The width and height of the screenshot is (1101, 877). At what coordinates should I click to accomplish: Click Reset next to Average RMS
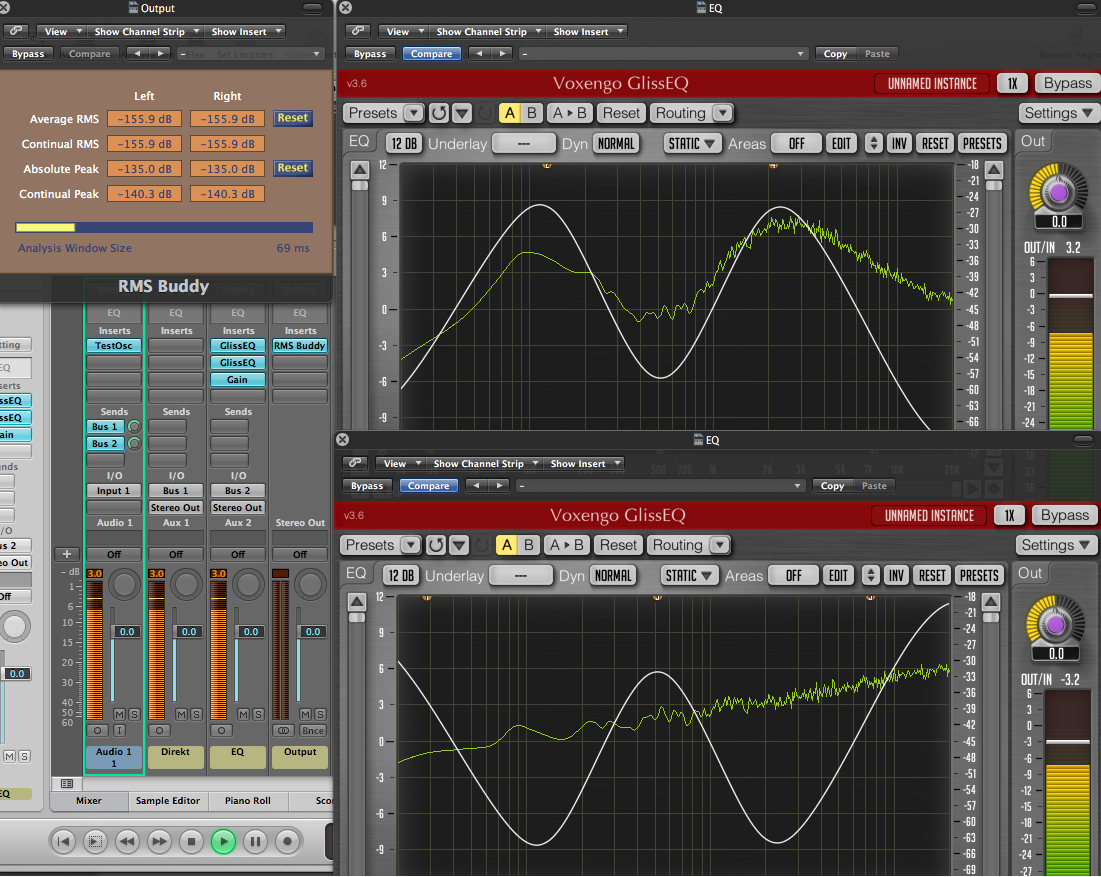point(292,118)
